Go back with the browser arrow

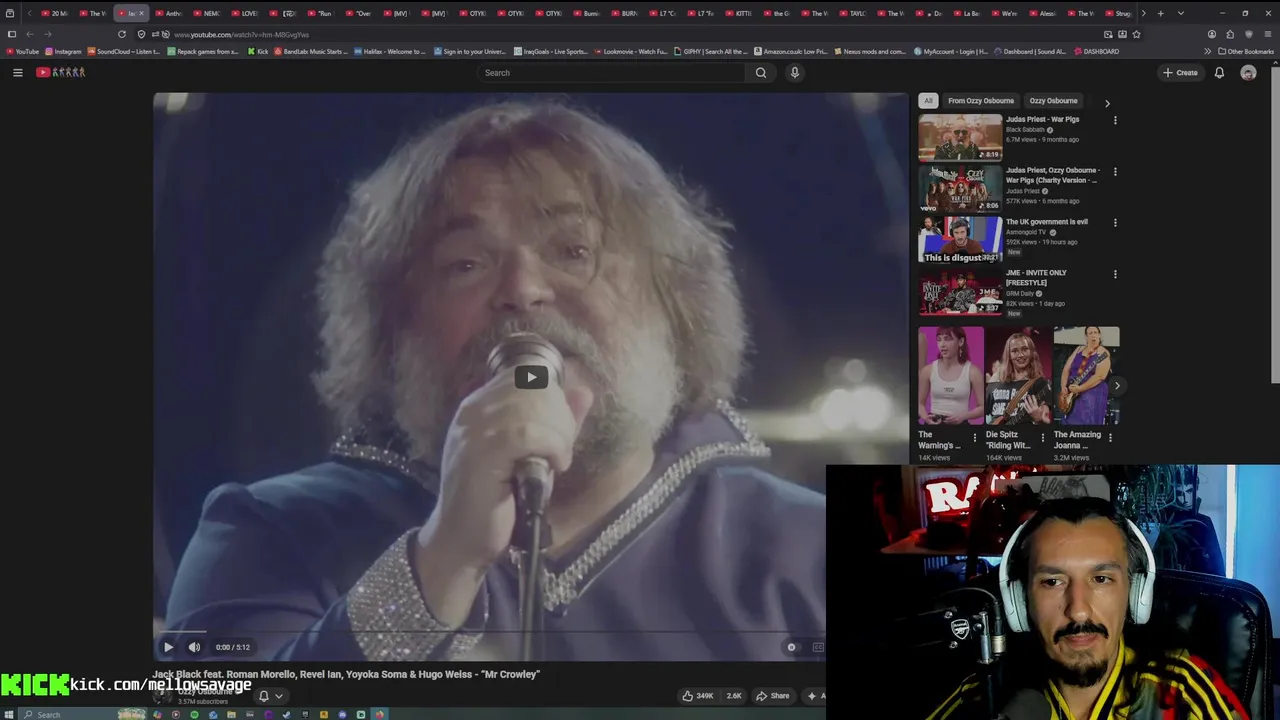(x=30, y=34)
